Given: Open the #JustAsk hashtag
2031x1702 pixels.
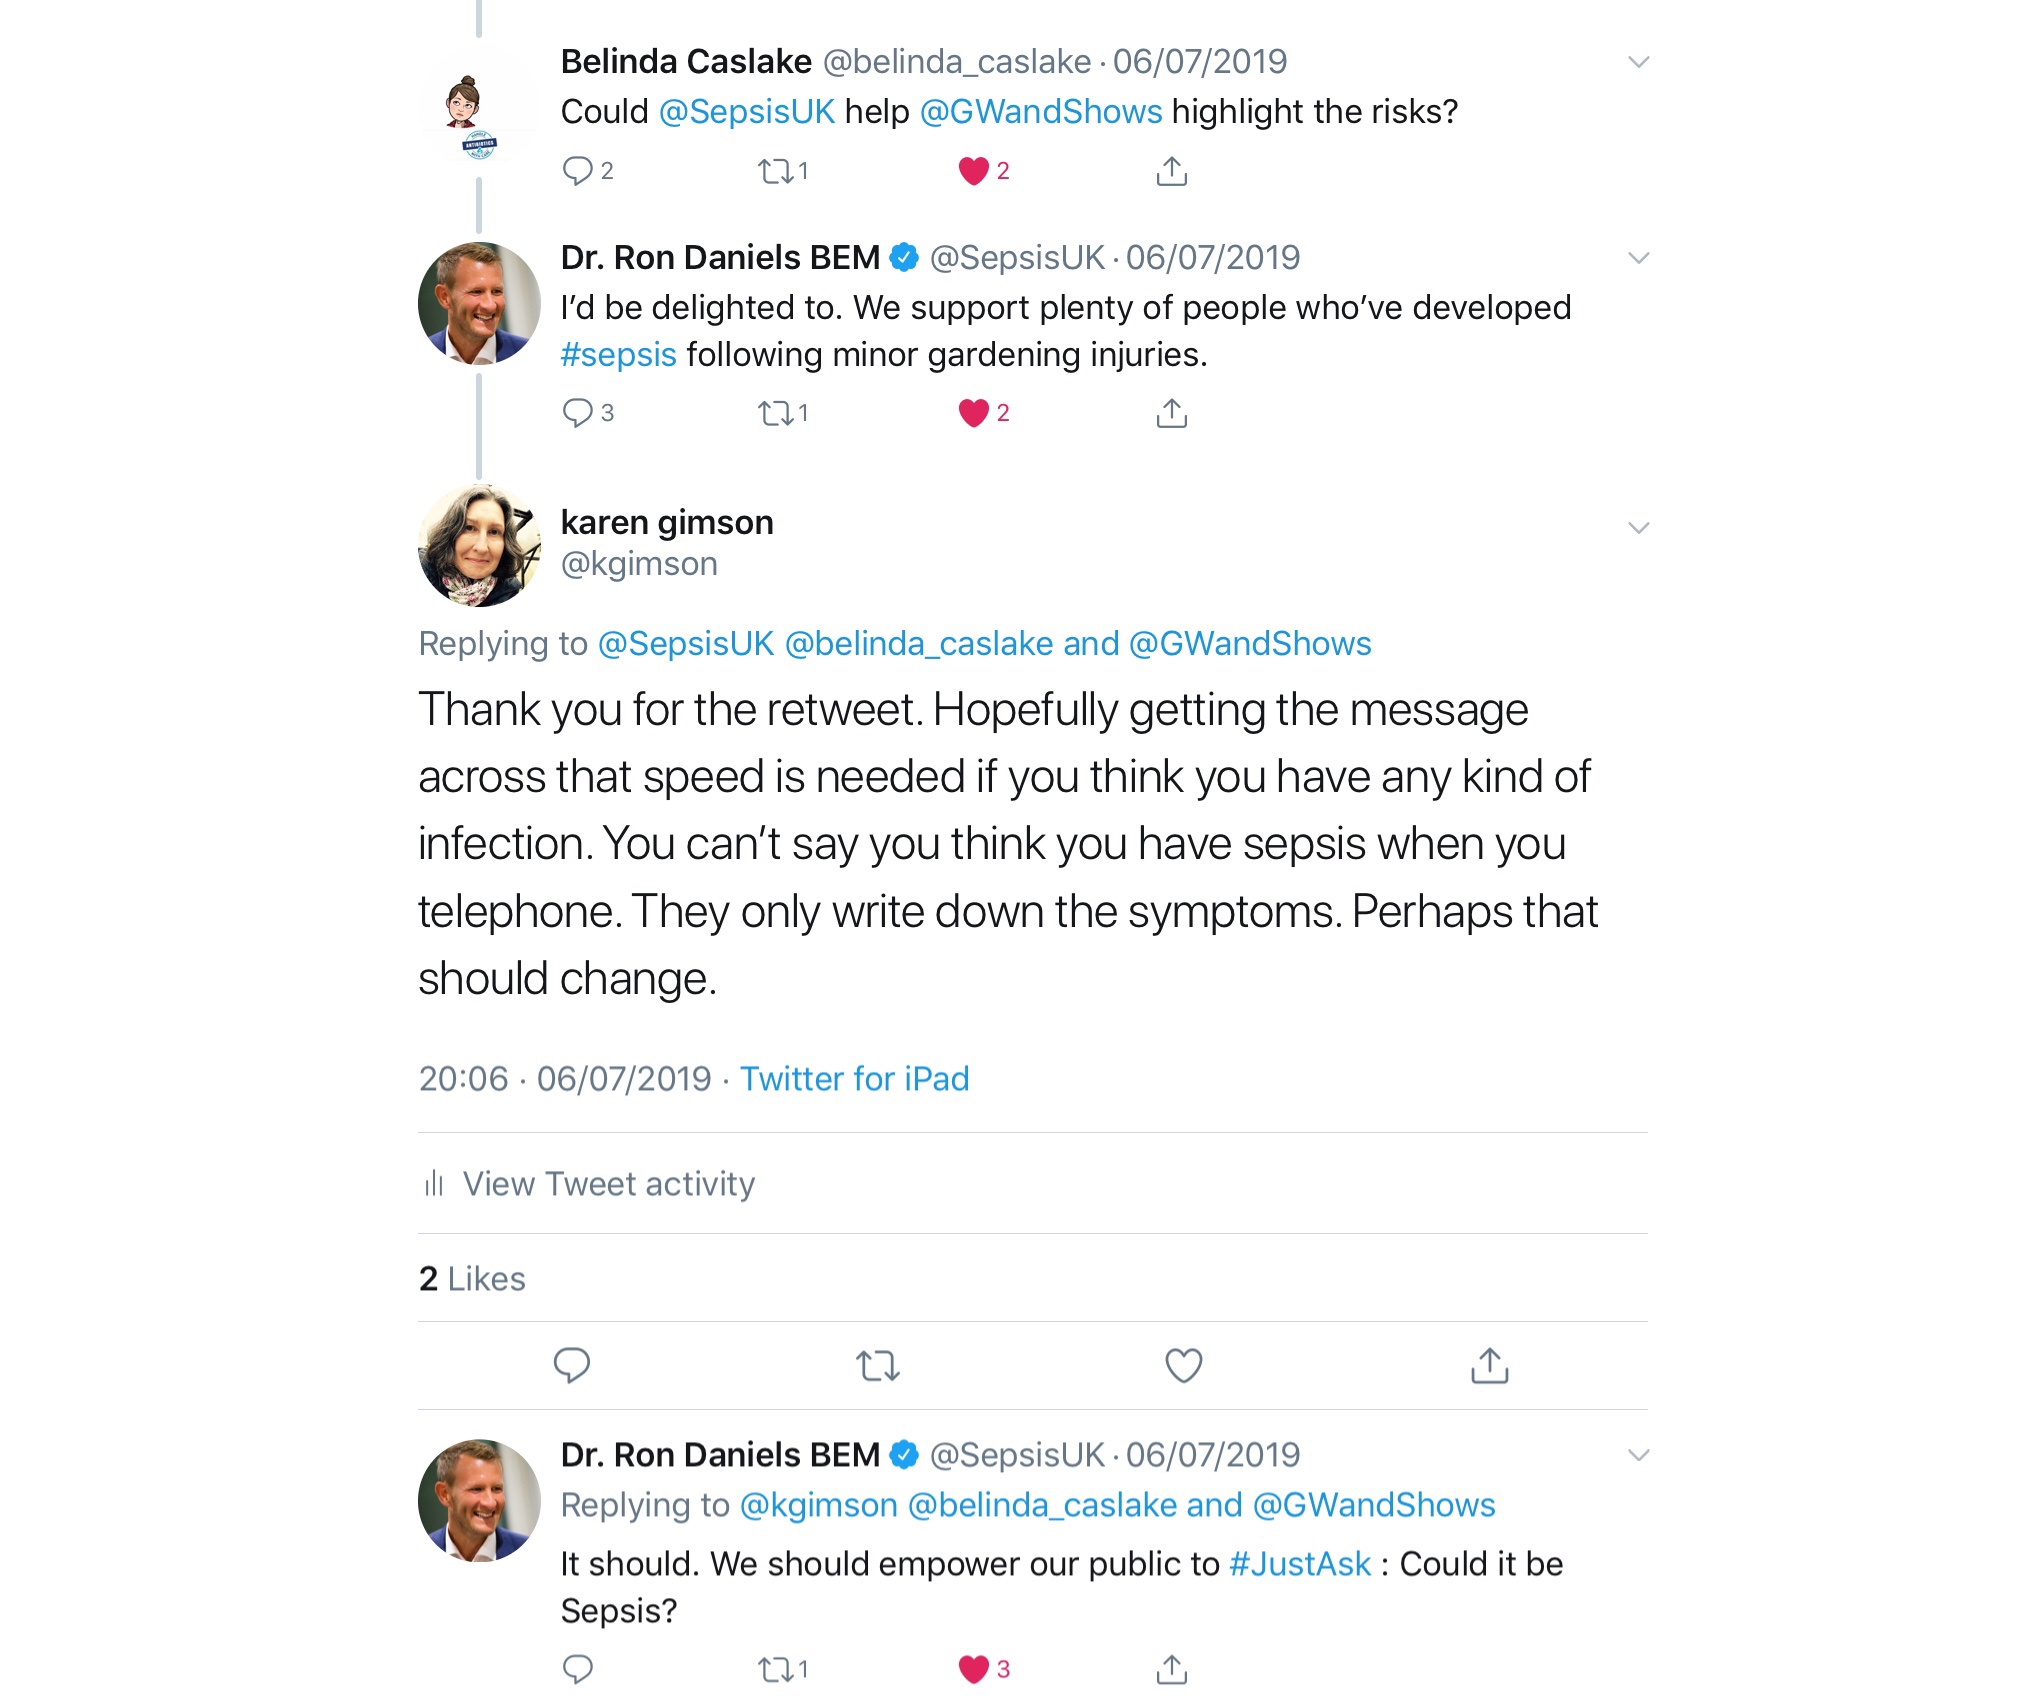Looking at the screenshot, I should click(x=1299, y=1563).
